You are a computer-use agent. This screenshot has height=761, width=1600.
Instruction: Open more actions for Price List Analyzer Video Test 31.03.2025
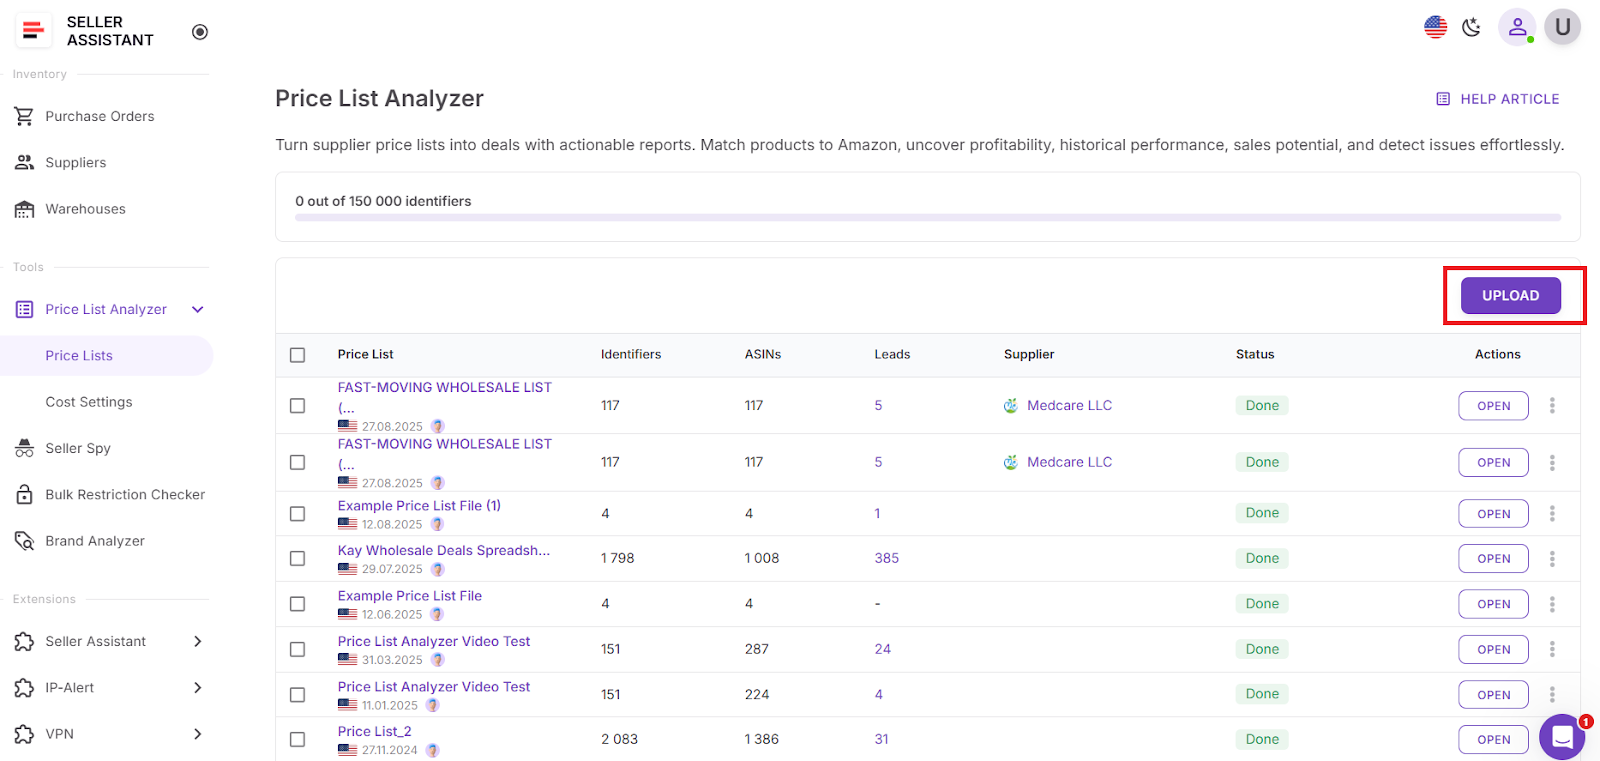(x=1552, y=650)
